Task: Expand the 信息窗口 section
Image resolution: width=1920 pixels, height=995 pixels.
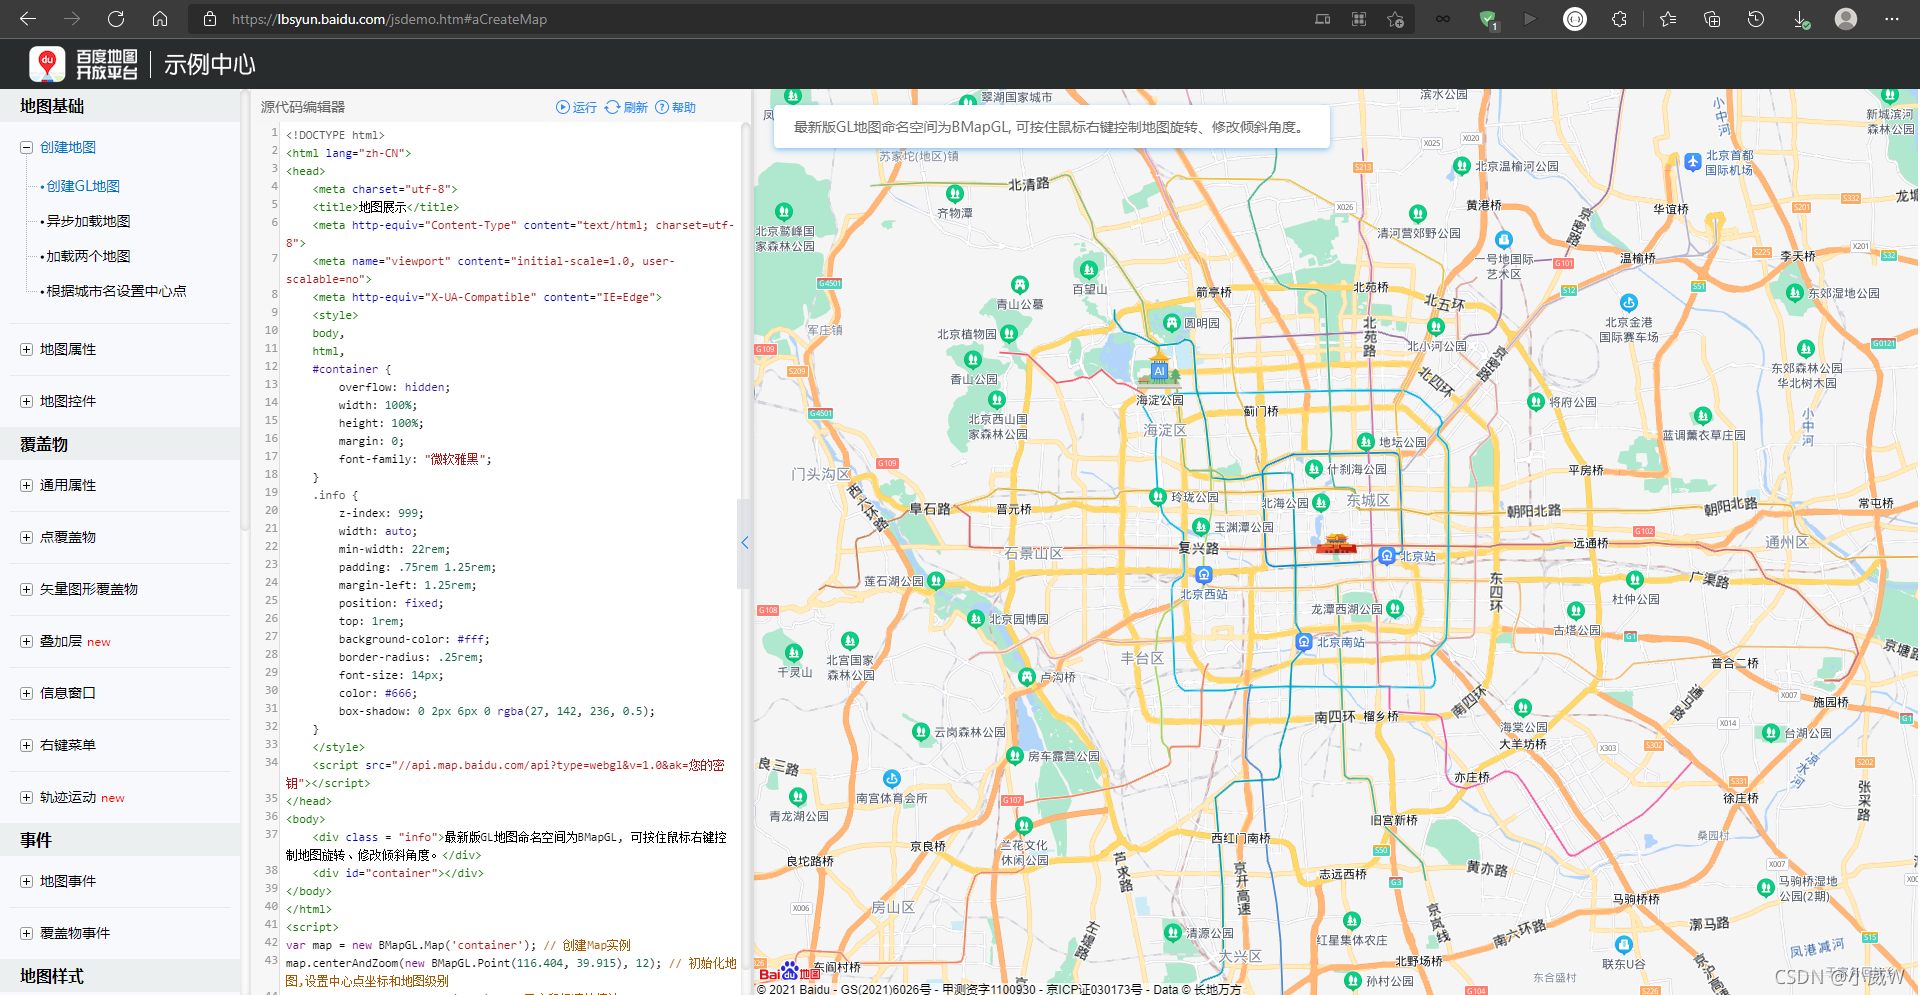Action: pyautogui.click(x=26, y=693)
